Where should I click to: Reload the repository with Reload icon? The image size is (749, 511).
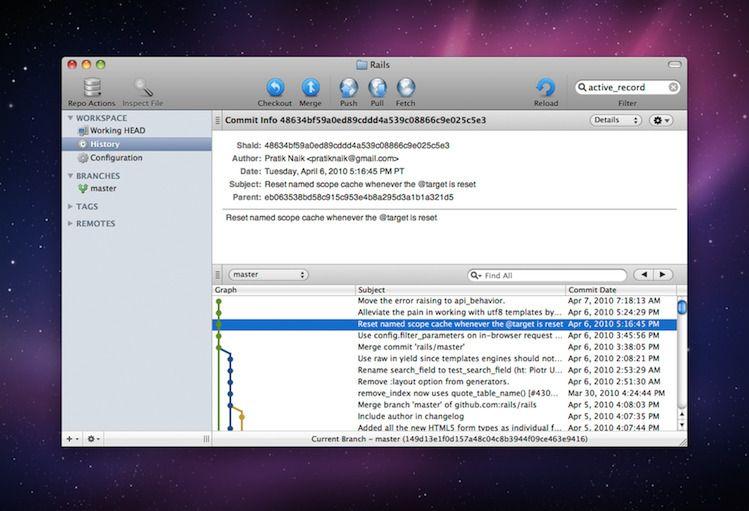coord(546,88)
